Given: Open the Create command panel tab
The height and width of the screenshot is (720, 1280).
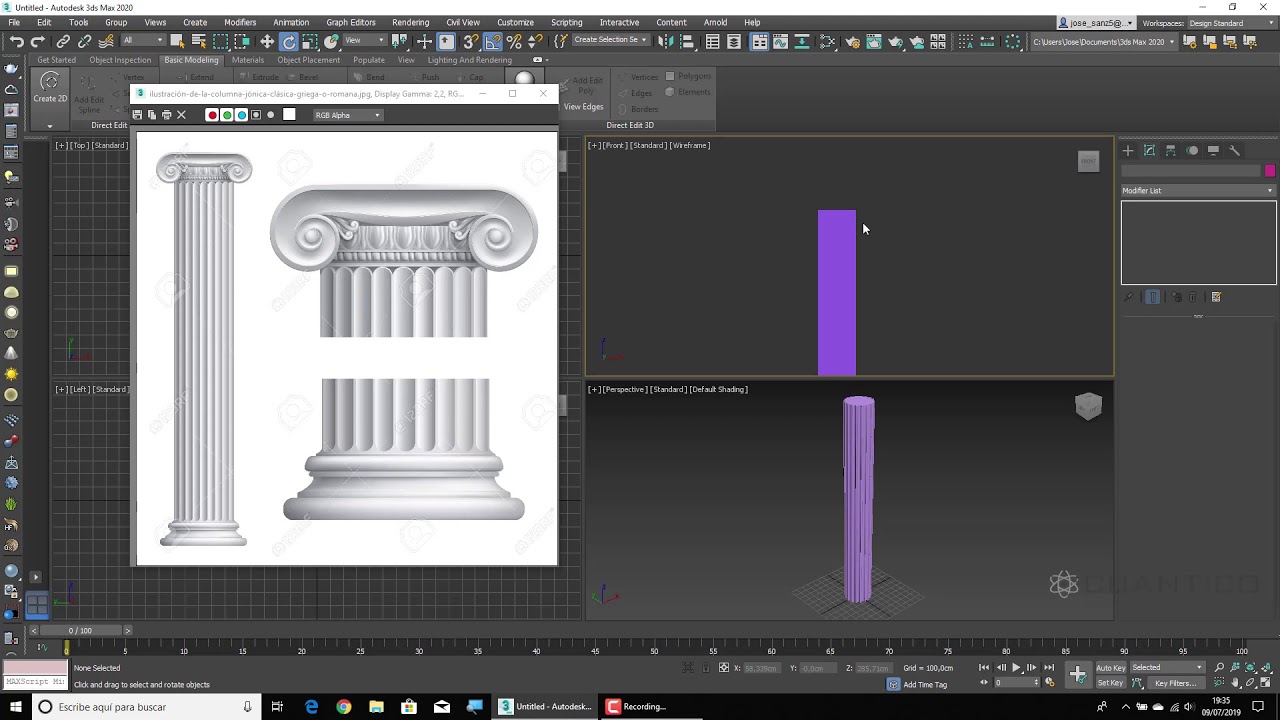Looking at the screenshot, I should click(x=1128, y=151).
